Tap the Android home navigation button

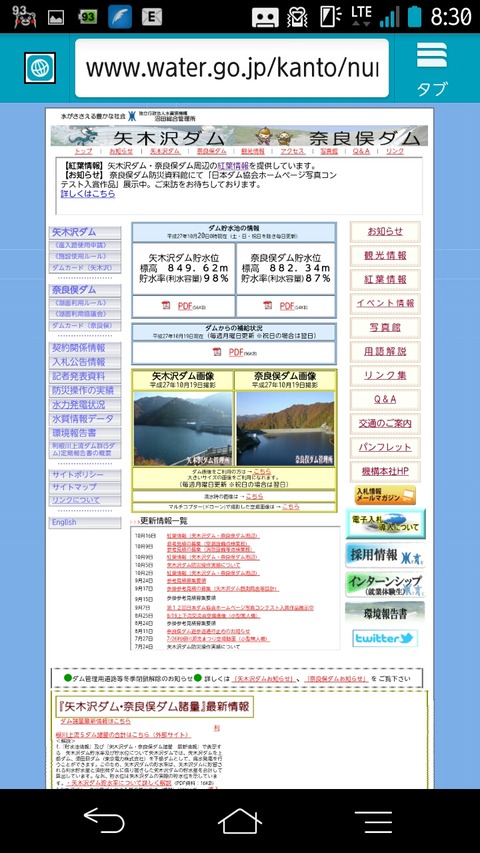(240, 820)
